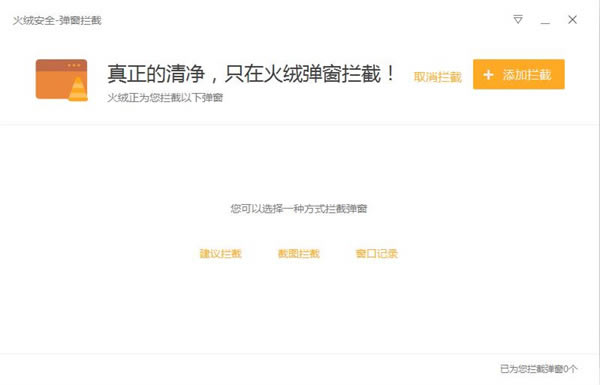Click the 添加拦截 label text
This screenshot has width=600, height=385.
coord(527,75)
